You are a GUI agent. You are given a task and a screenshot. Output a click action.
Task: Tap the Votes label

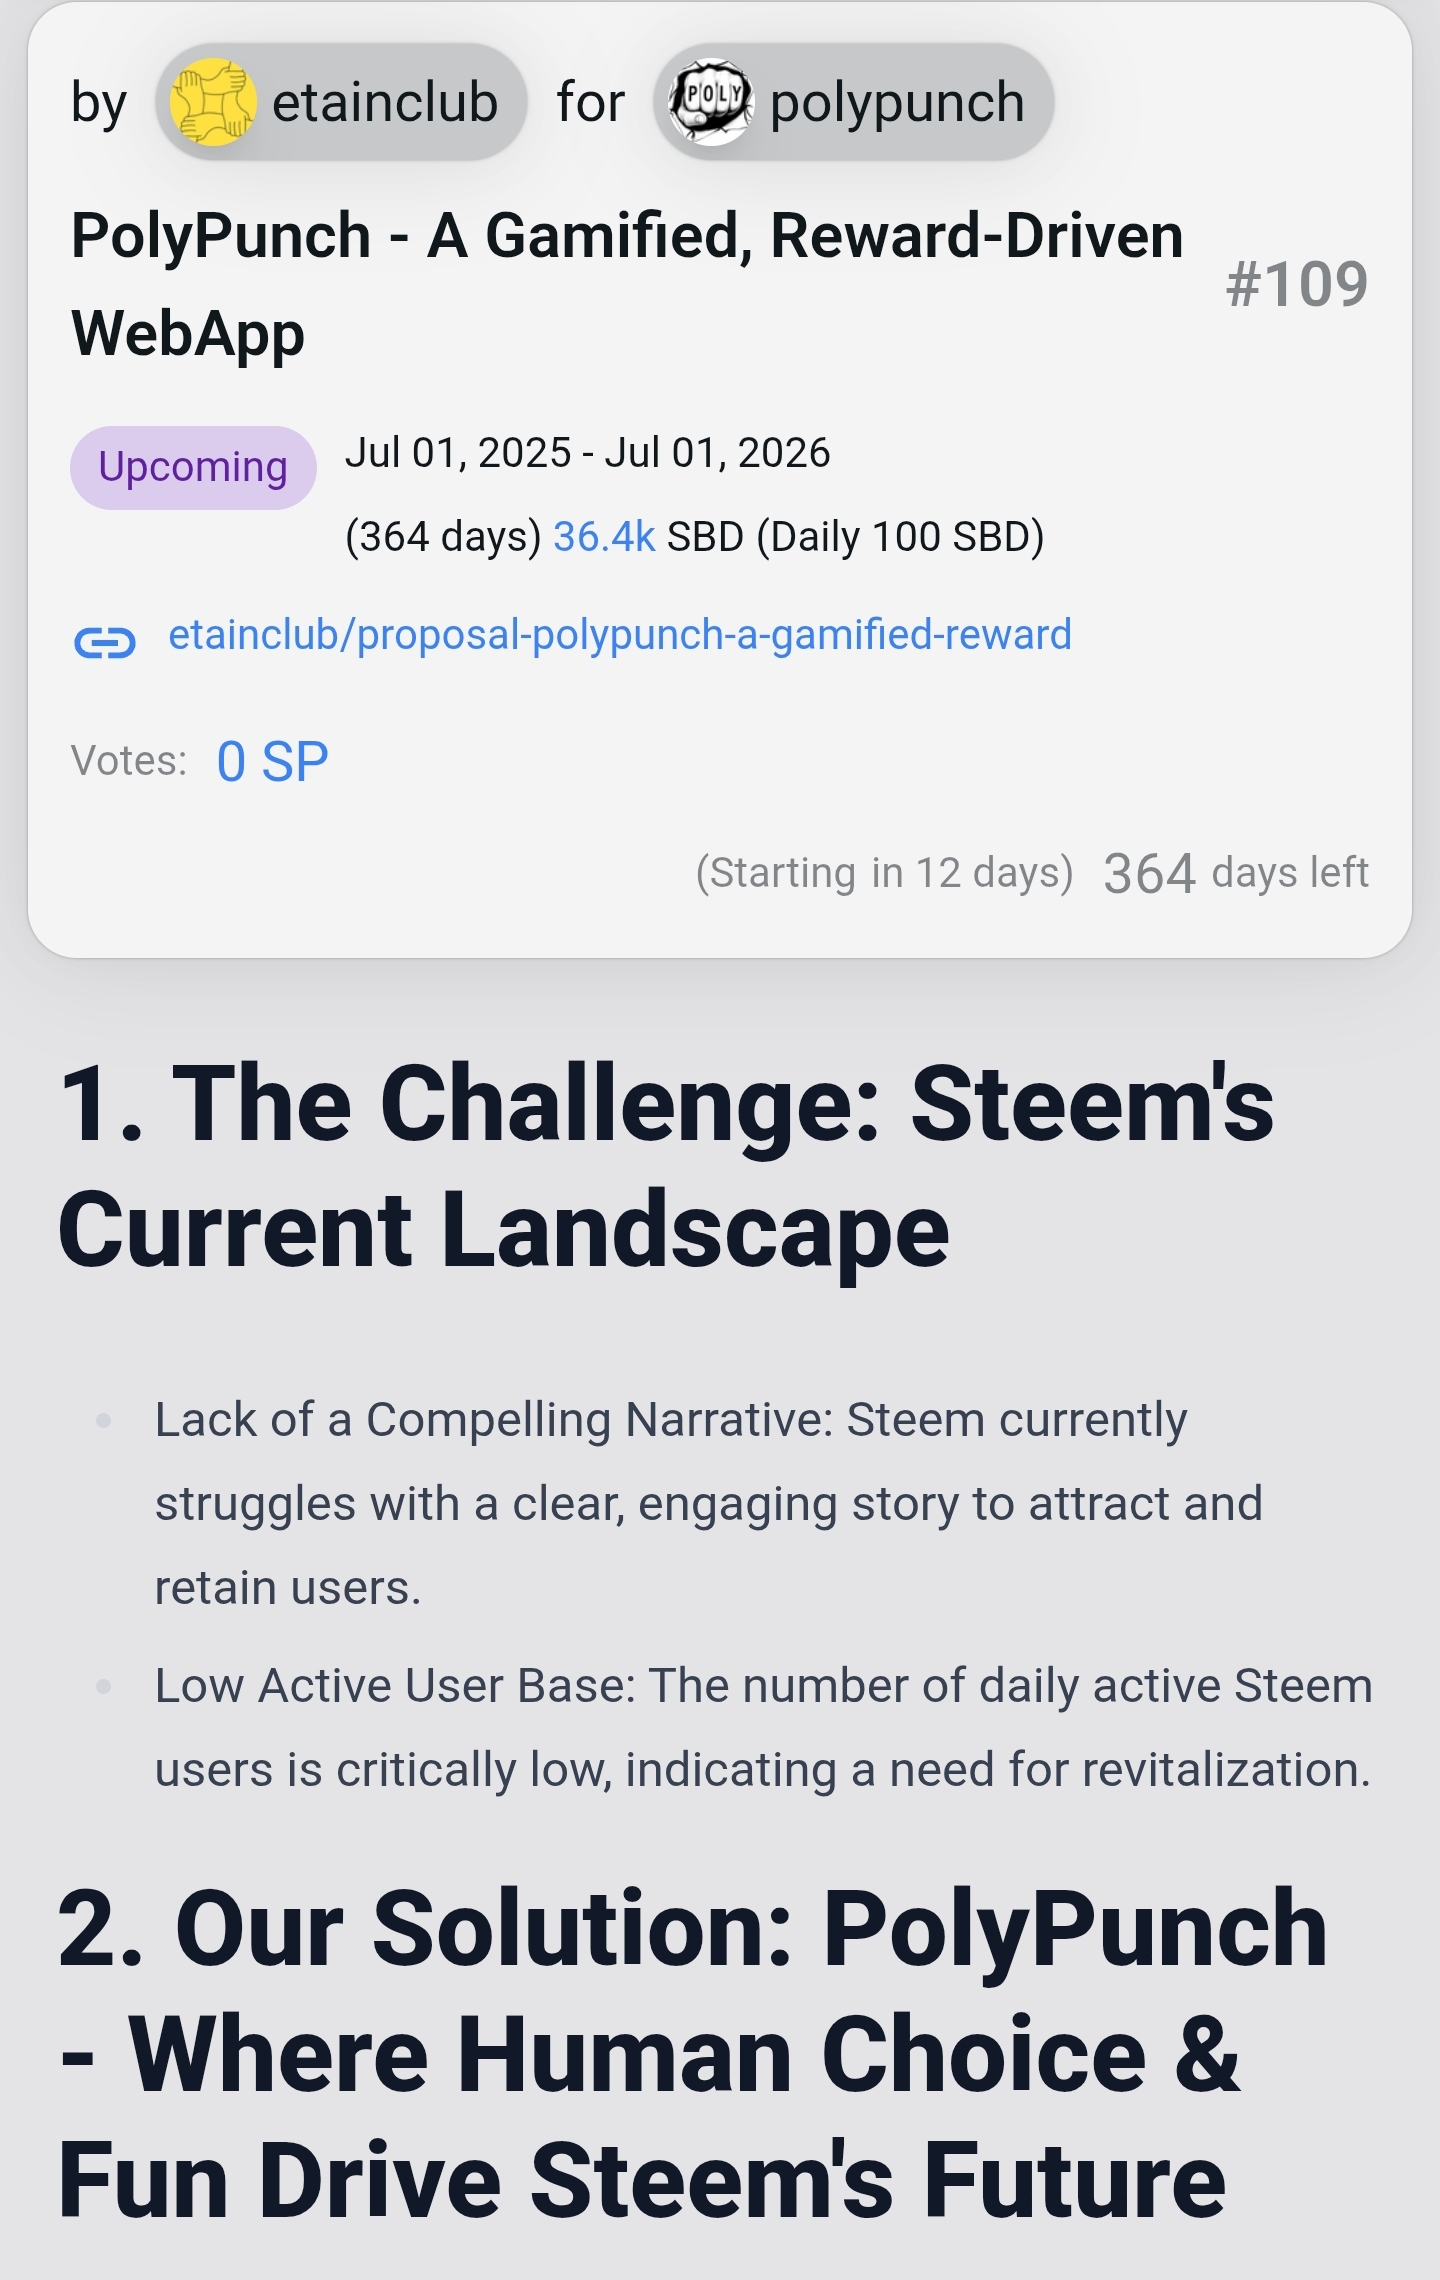[129, 762]
